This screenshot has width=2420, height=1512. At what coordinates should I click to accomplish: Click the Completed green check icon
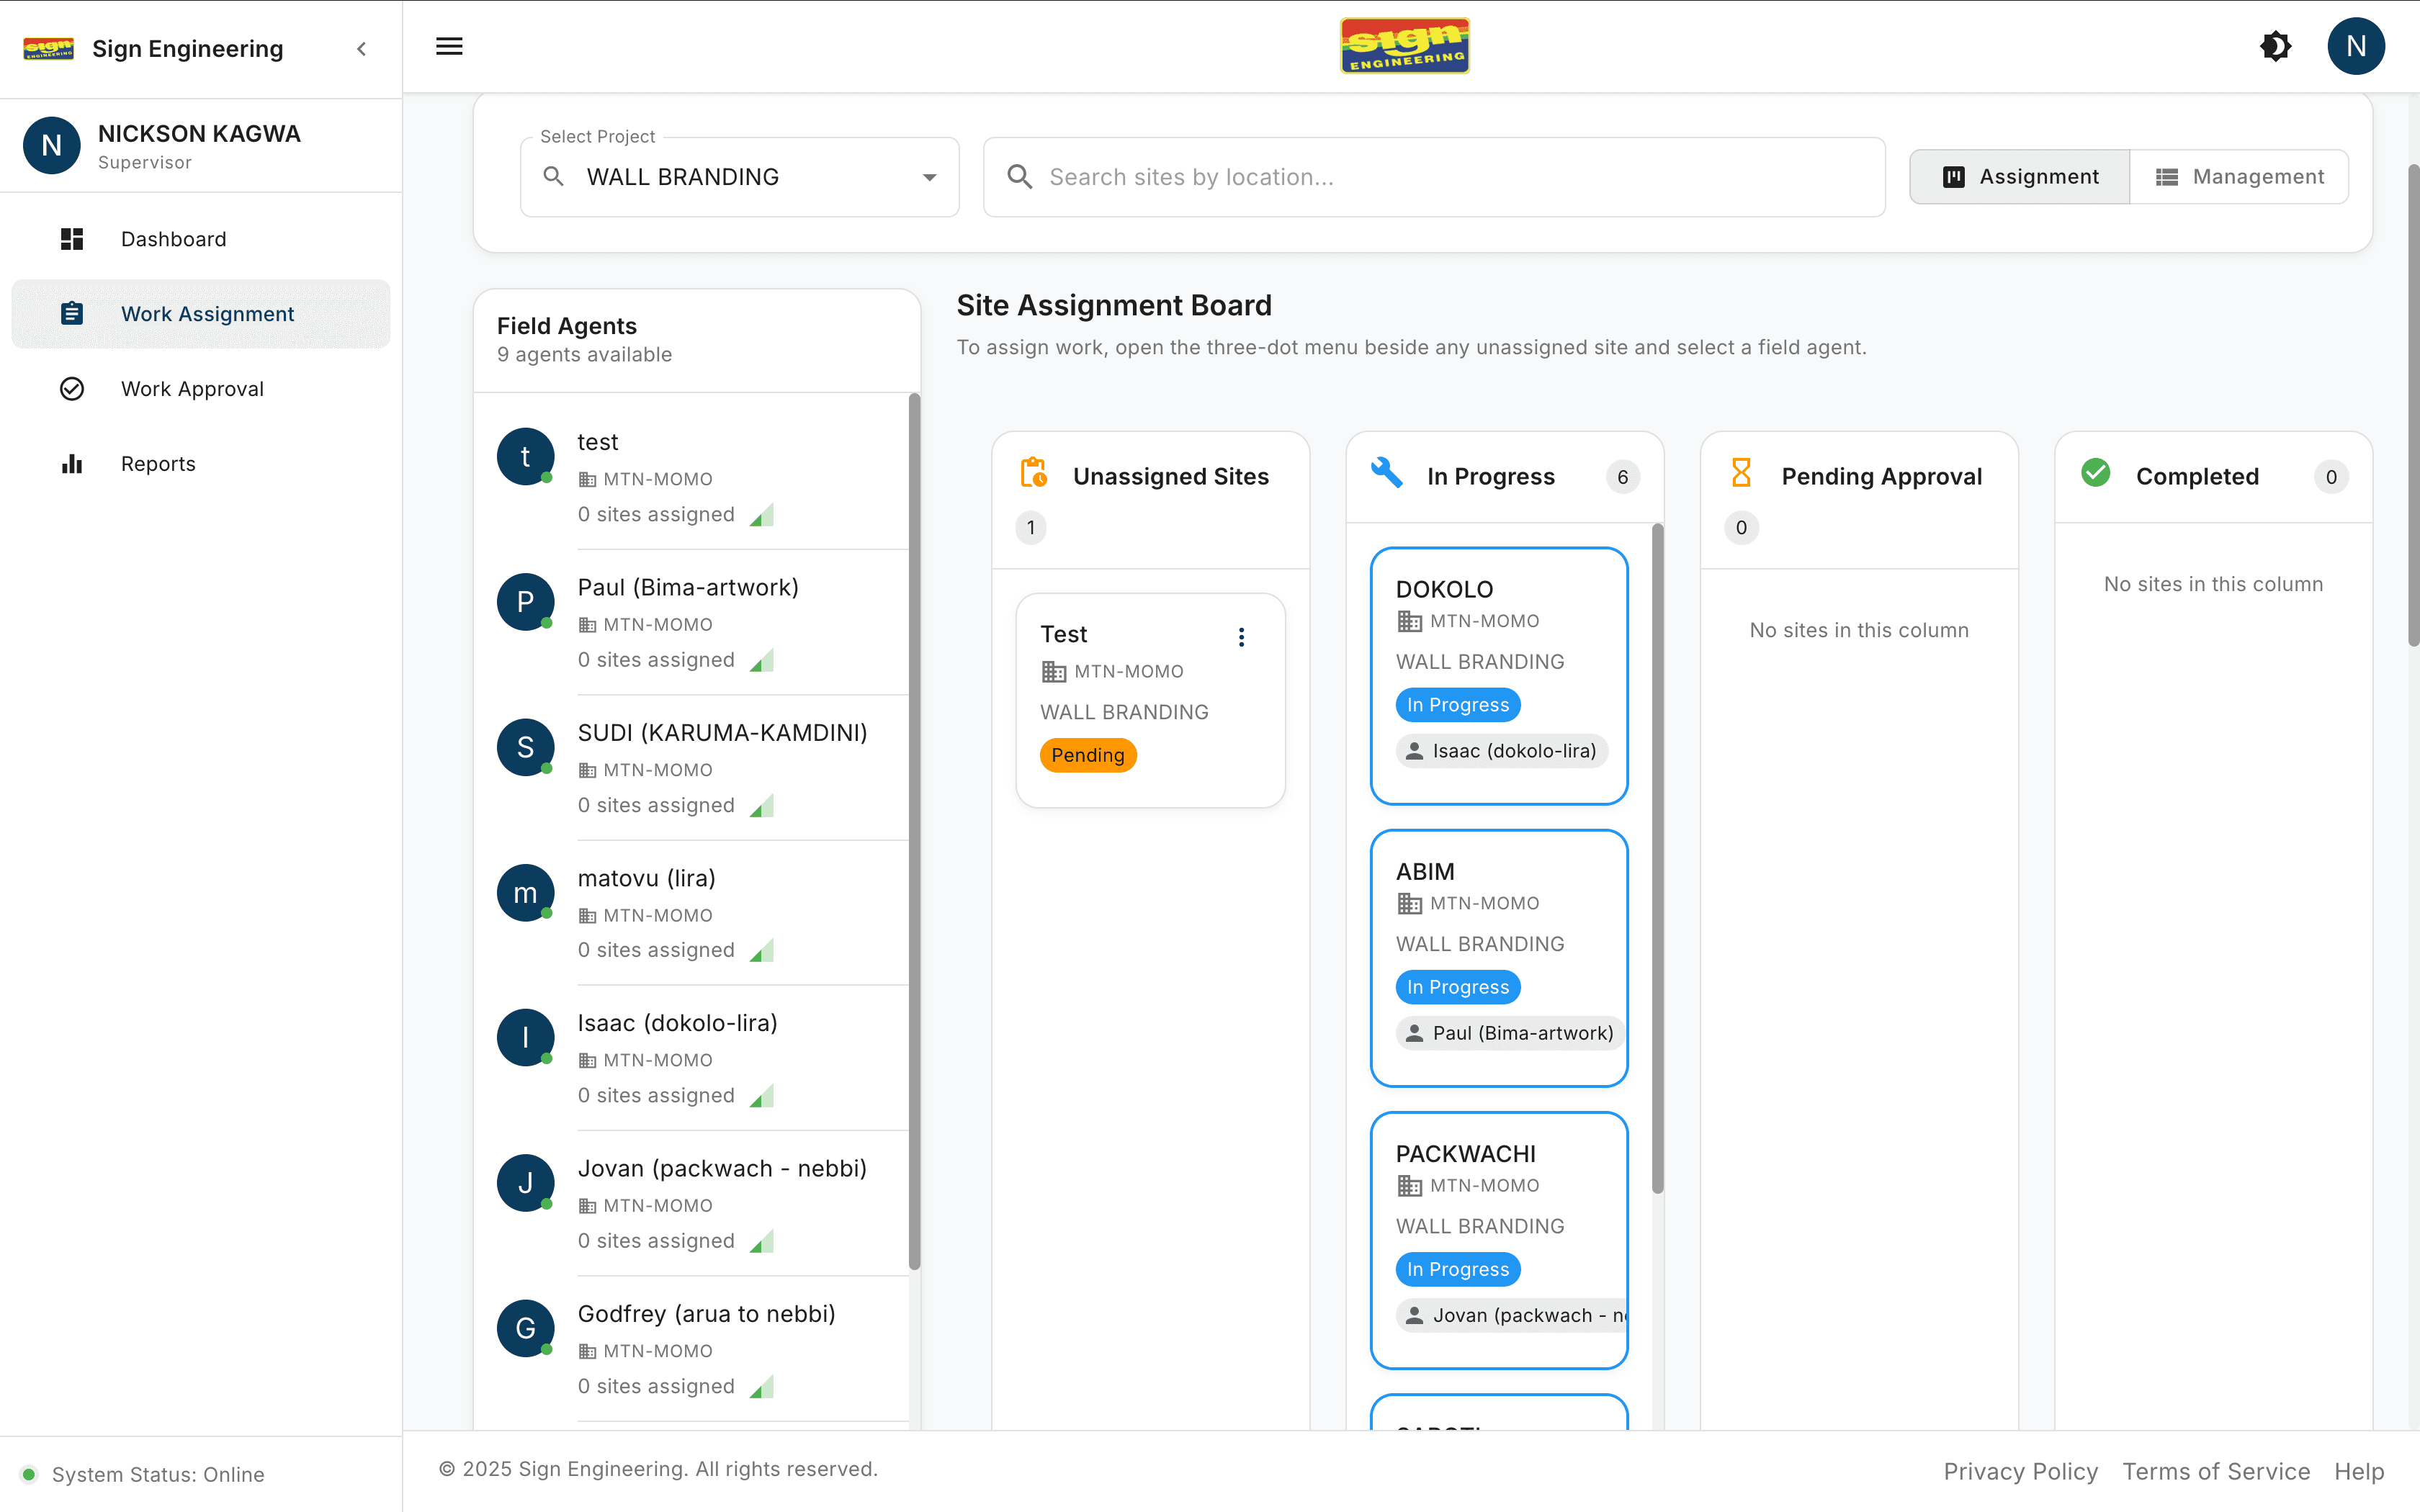pyautogui.click(x=2095, y=472)
